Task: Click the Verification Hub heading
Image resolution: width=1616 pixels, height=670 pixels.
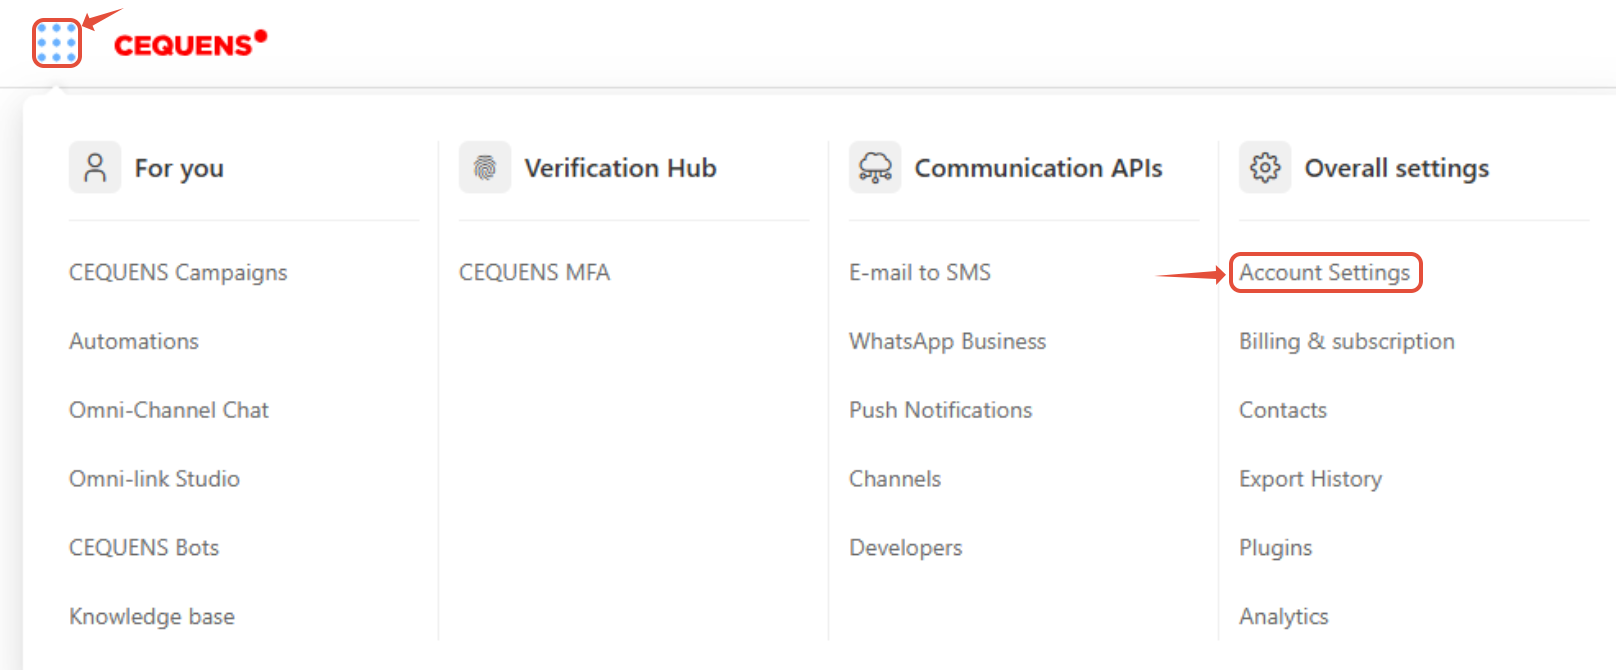Action: pos(621,168)
